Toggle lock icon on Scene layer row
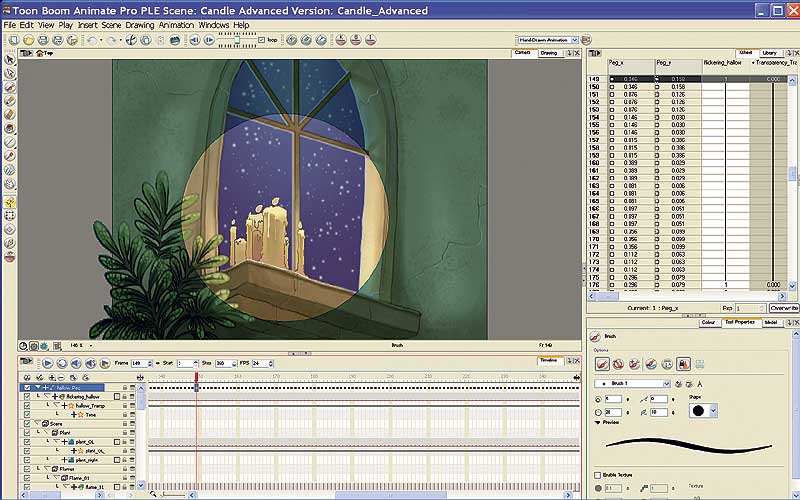 point(124,423)
